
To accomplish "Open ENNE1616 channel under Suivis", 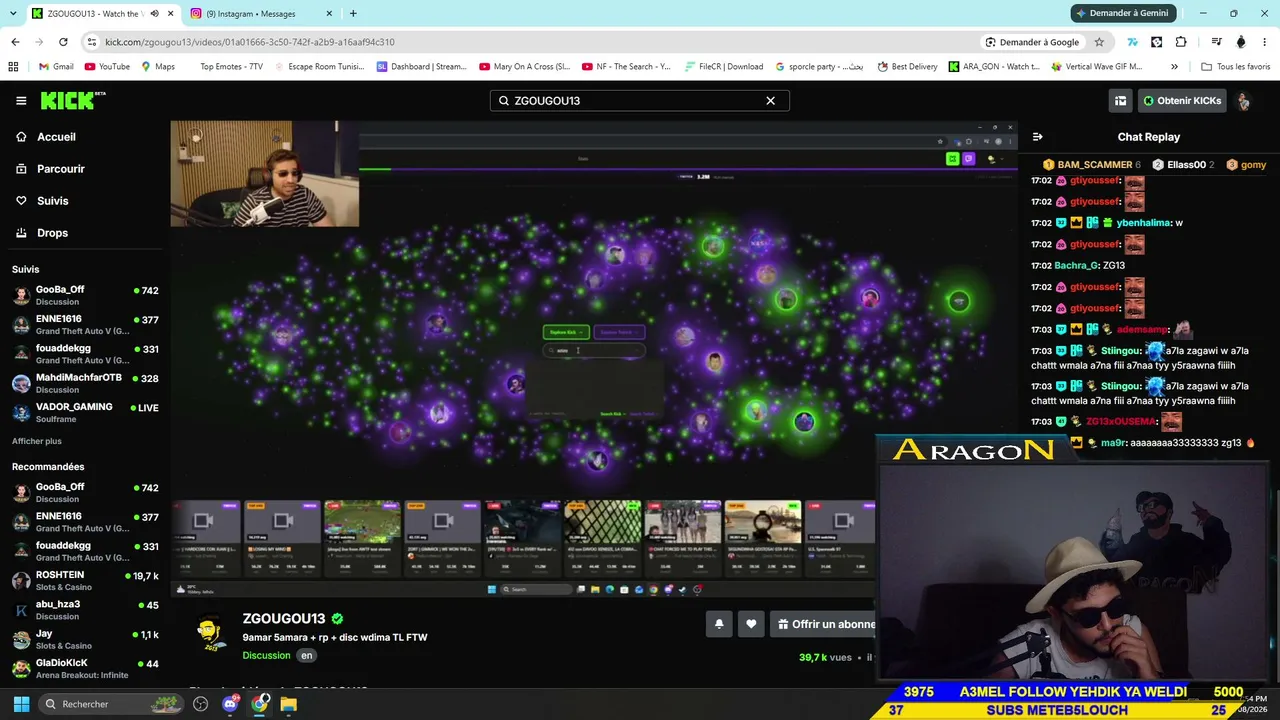I will point(85,324).
